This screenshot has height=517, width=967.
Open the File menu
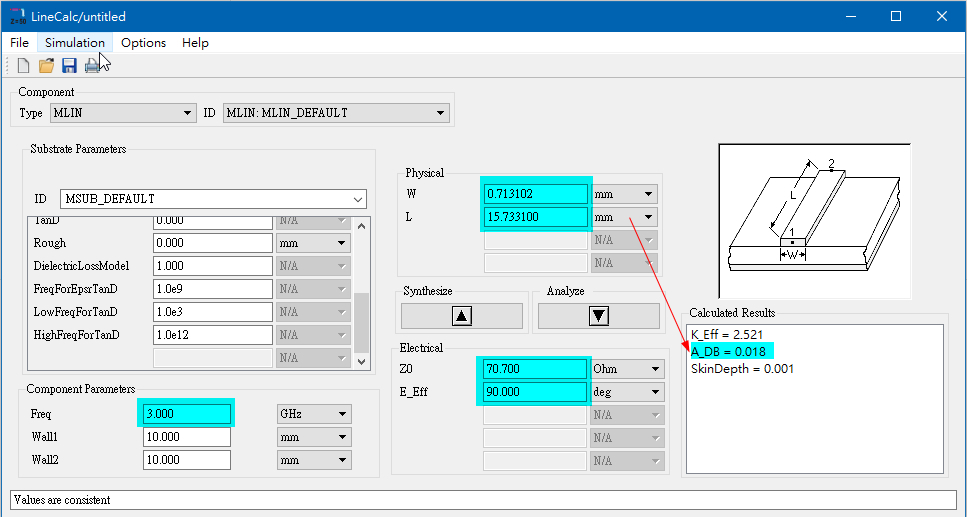coord(19,43)
